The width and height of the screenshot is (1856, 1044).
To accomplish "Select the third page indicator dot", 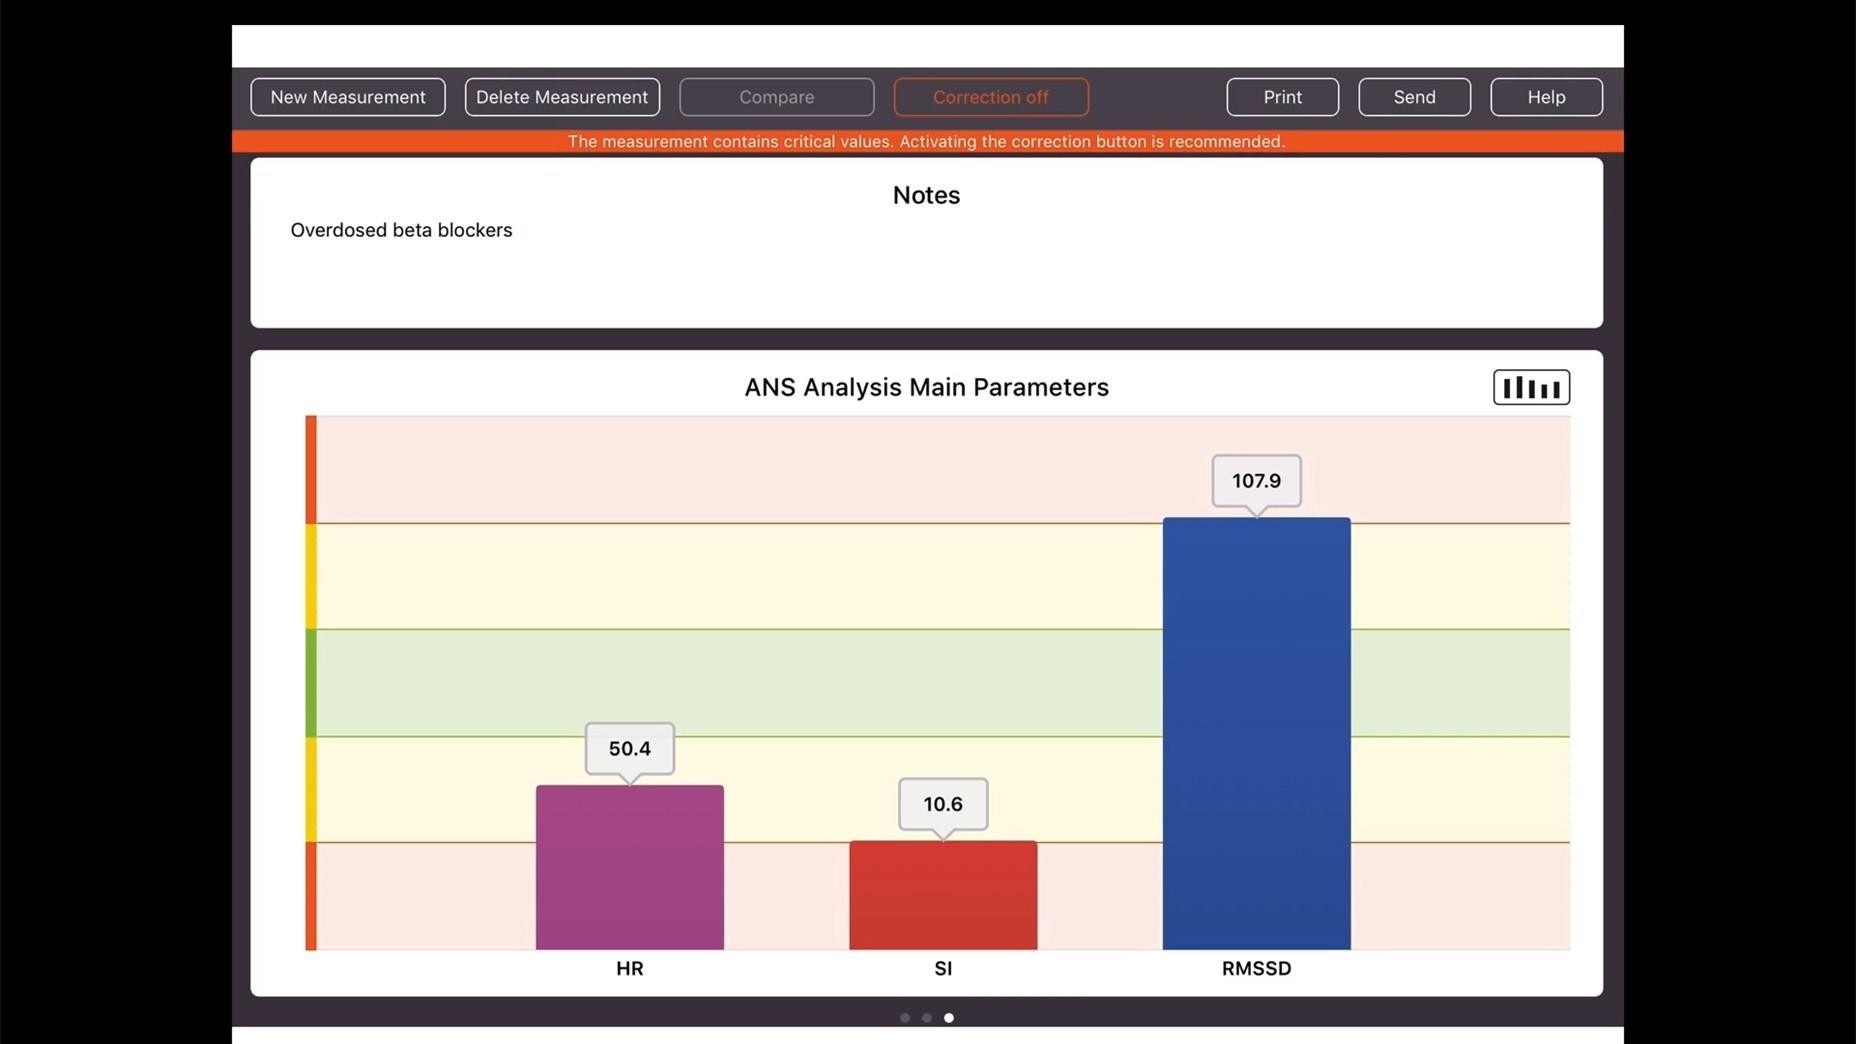I will coord(949,1018).
